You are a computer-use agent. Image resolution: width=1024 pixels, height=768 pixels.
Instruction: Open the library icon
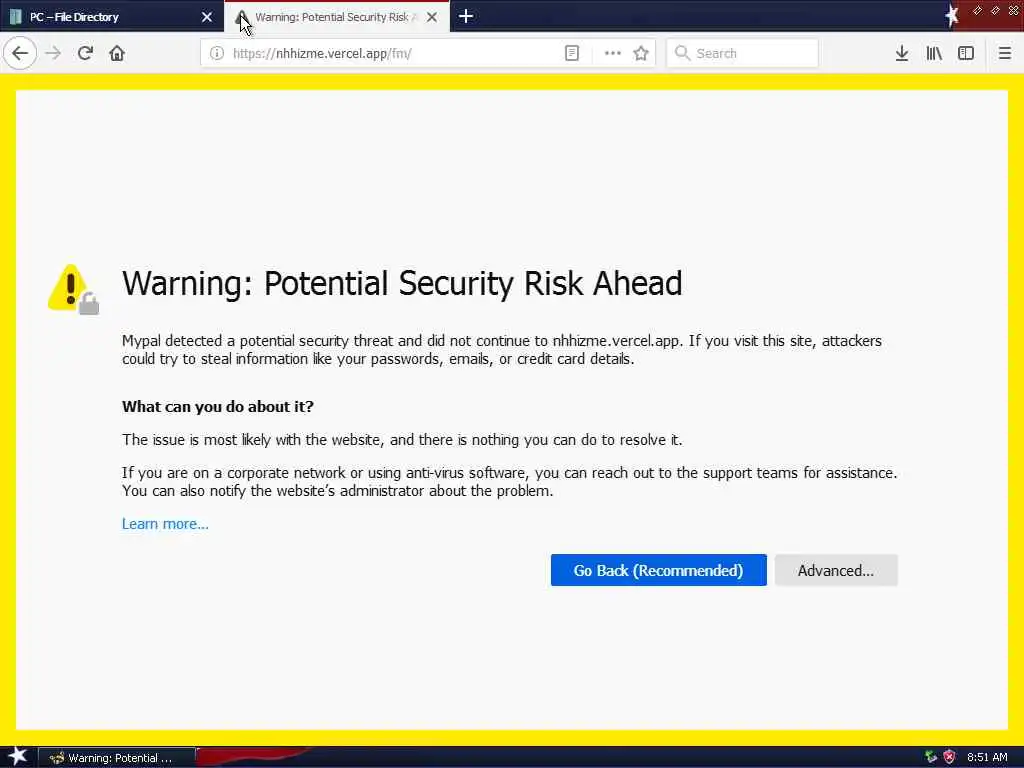pyautogui.click(x=934, y=53)
